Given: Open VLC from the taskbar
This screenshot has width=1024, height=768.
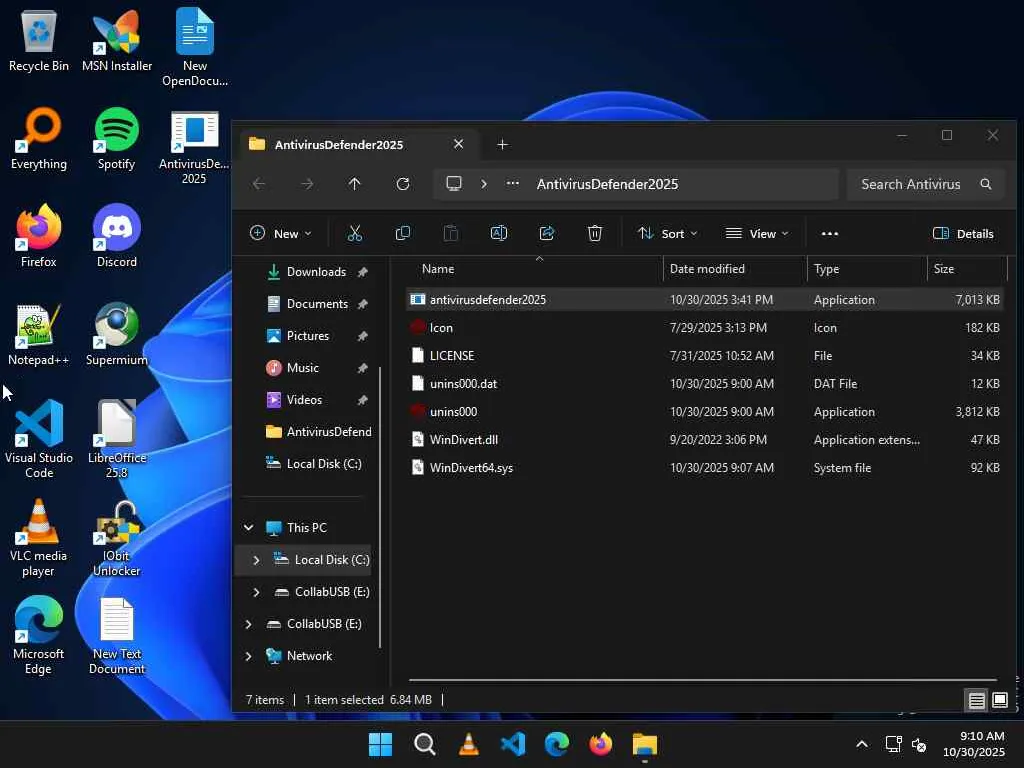Looking at the screenshot, I should coord(469,744).
